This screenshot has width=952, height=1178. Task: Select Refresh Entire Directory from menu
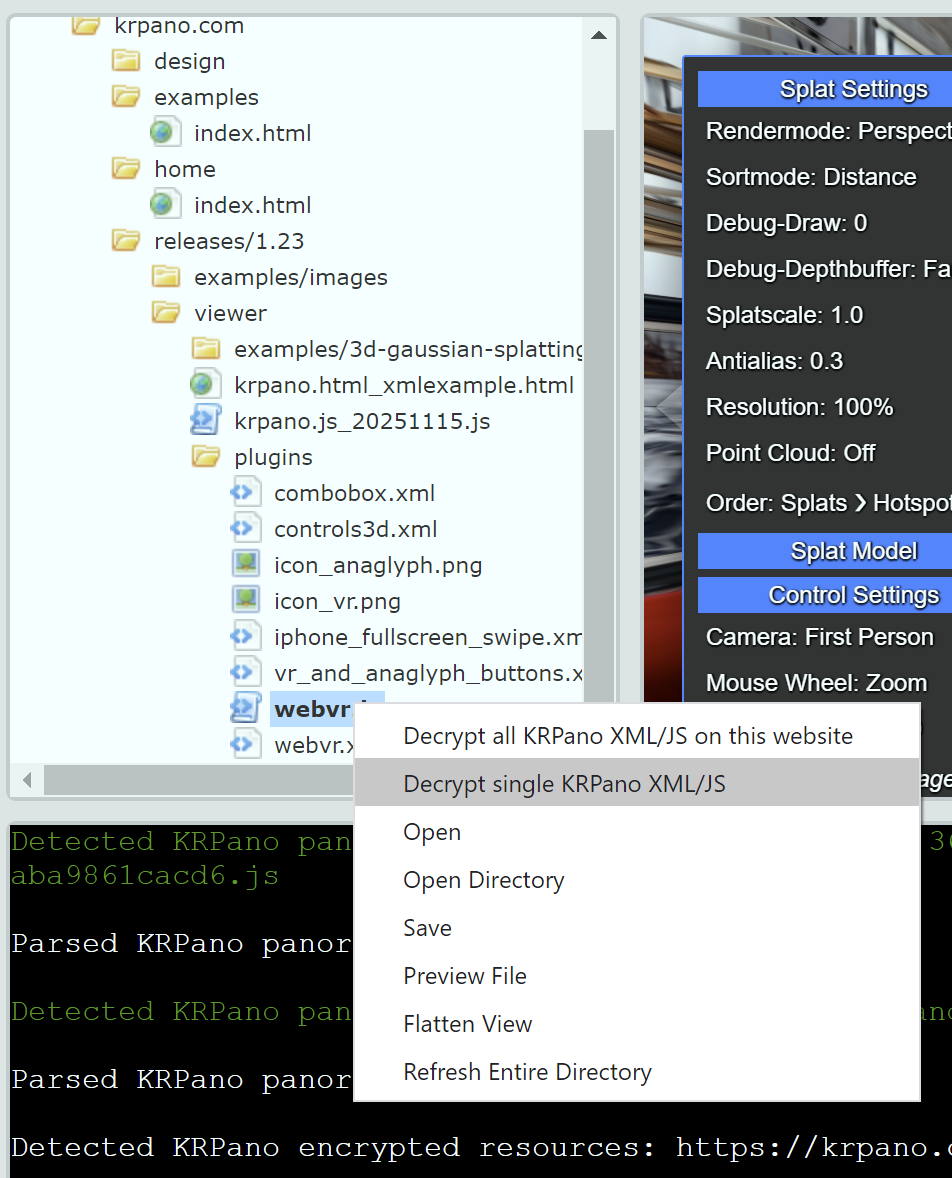[x=527, y=1071]
